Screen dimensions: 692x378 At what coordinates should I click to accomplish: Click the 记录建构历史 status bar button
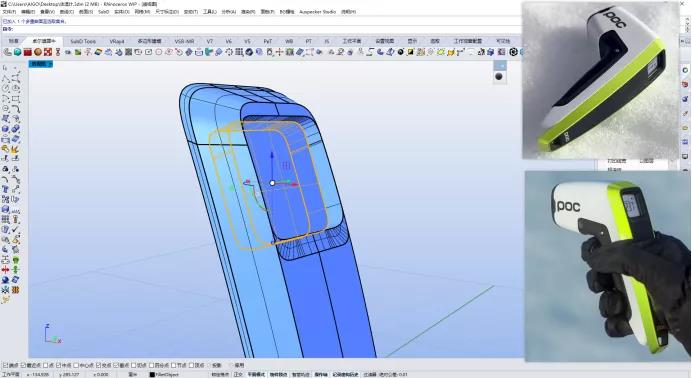[x=346, y=374]
